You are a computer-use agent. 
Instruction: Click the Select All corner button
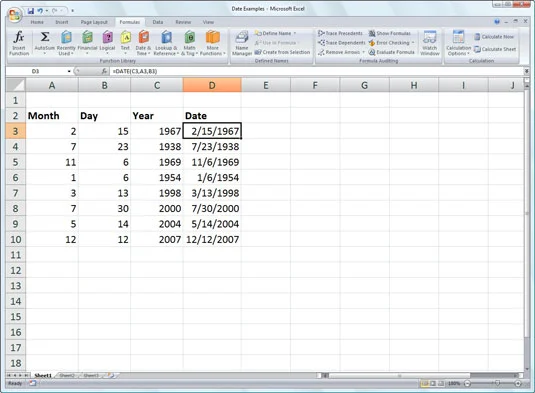click(x=16, y=85)
